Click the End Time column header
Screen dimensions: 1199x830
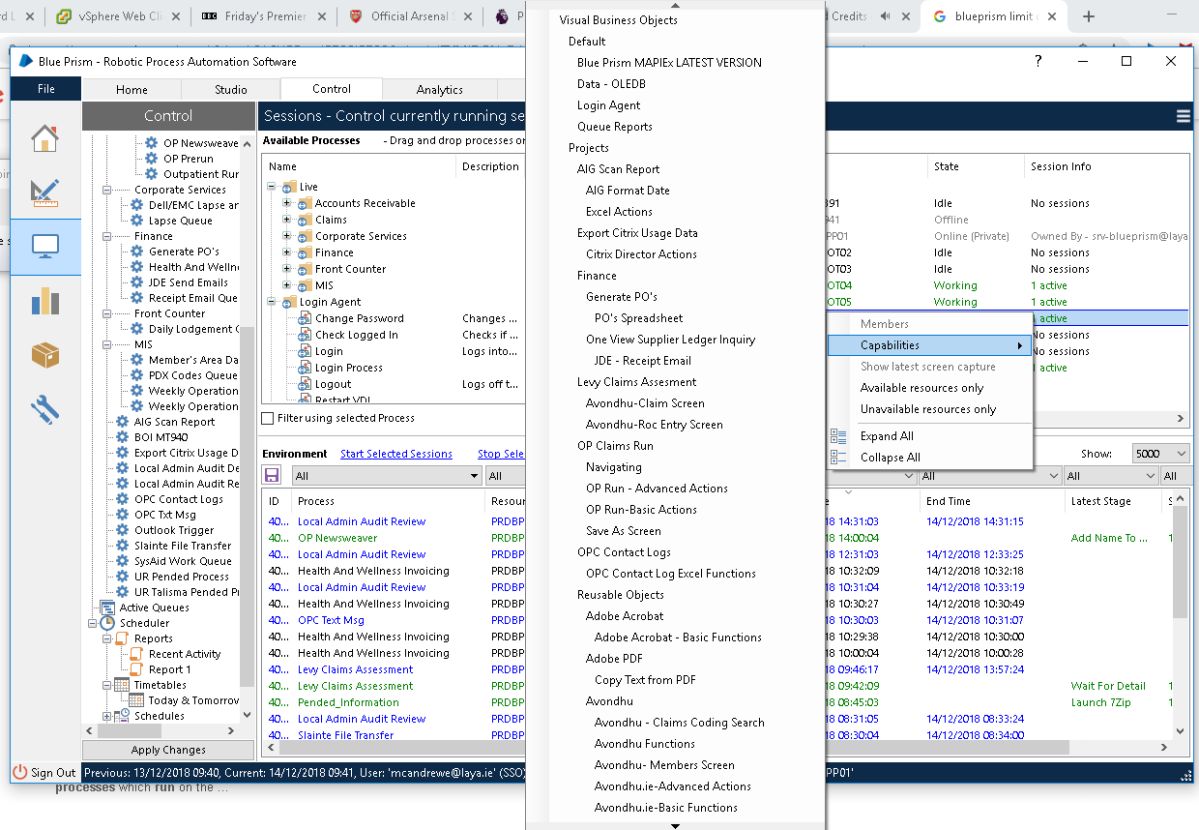click(x=947, y=501)
